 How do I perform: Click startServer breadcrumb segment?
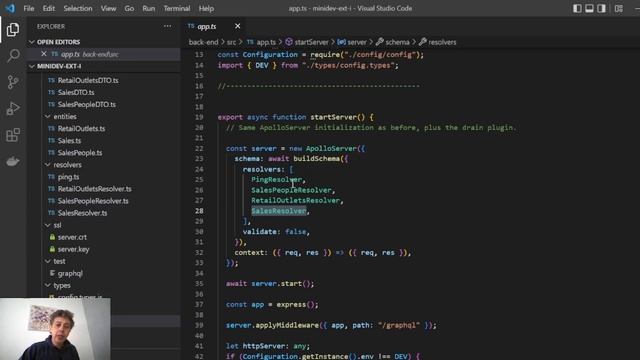point(311,42)
